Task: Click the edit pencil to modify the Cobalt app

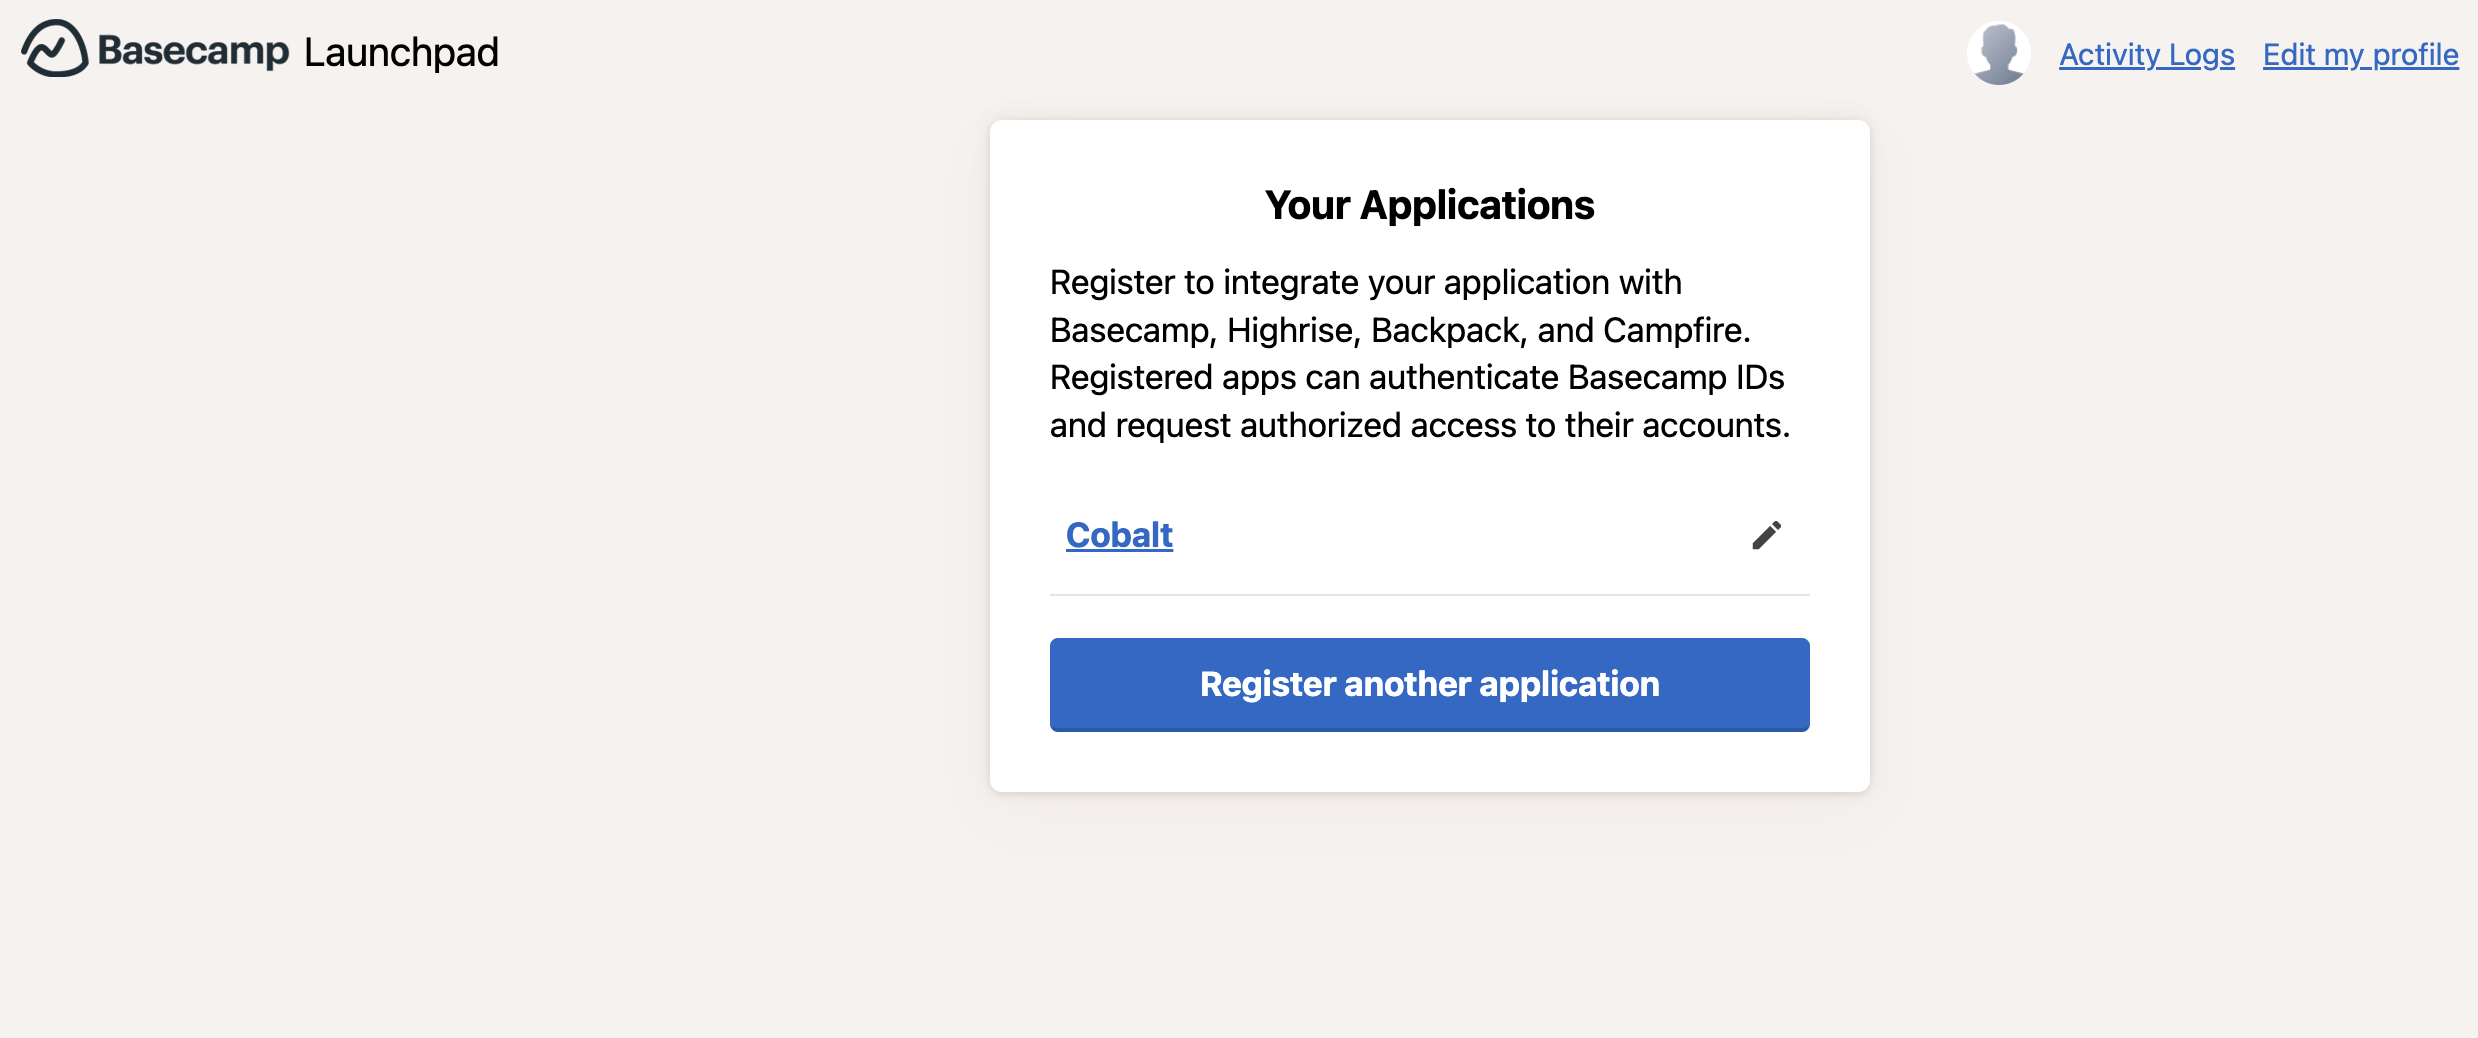Action: point(1766,536)
